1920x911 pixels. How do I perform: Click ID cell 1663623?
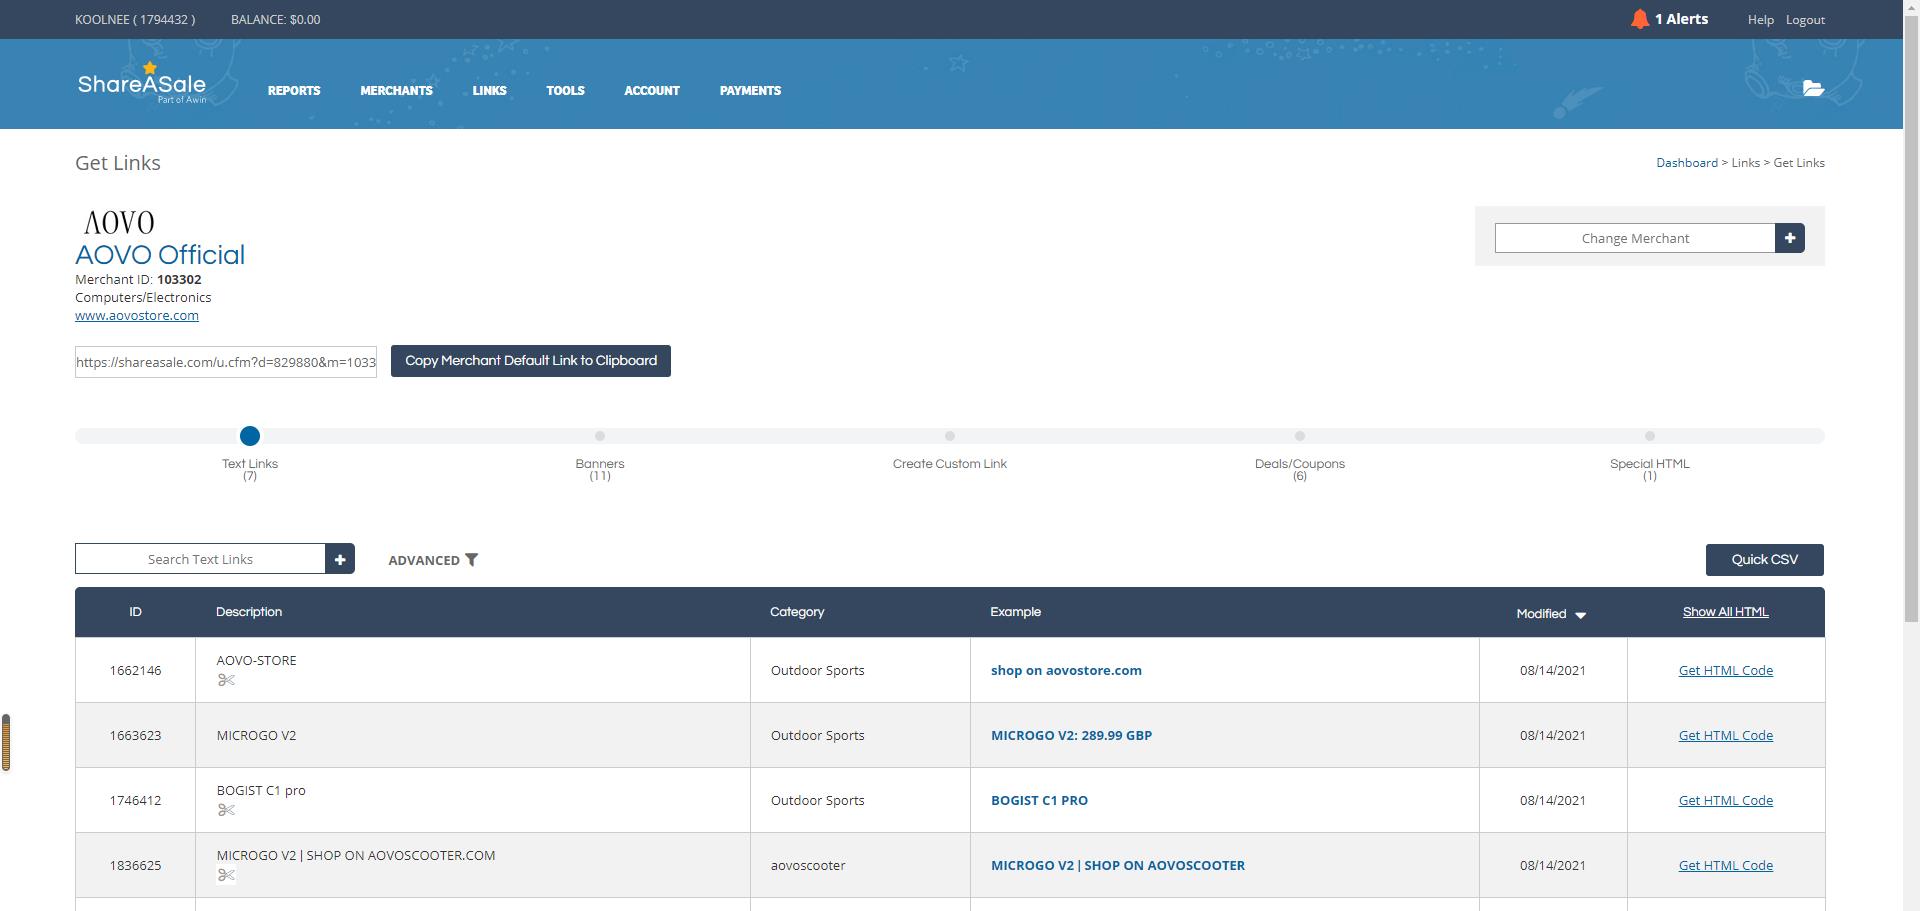135,735
